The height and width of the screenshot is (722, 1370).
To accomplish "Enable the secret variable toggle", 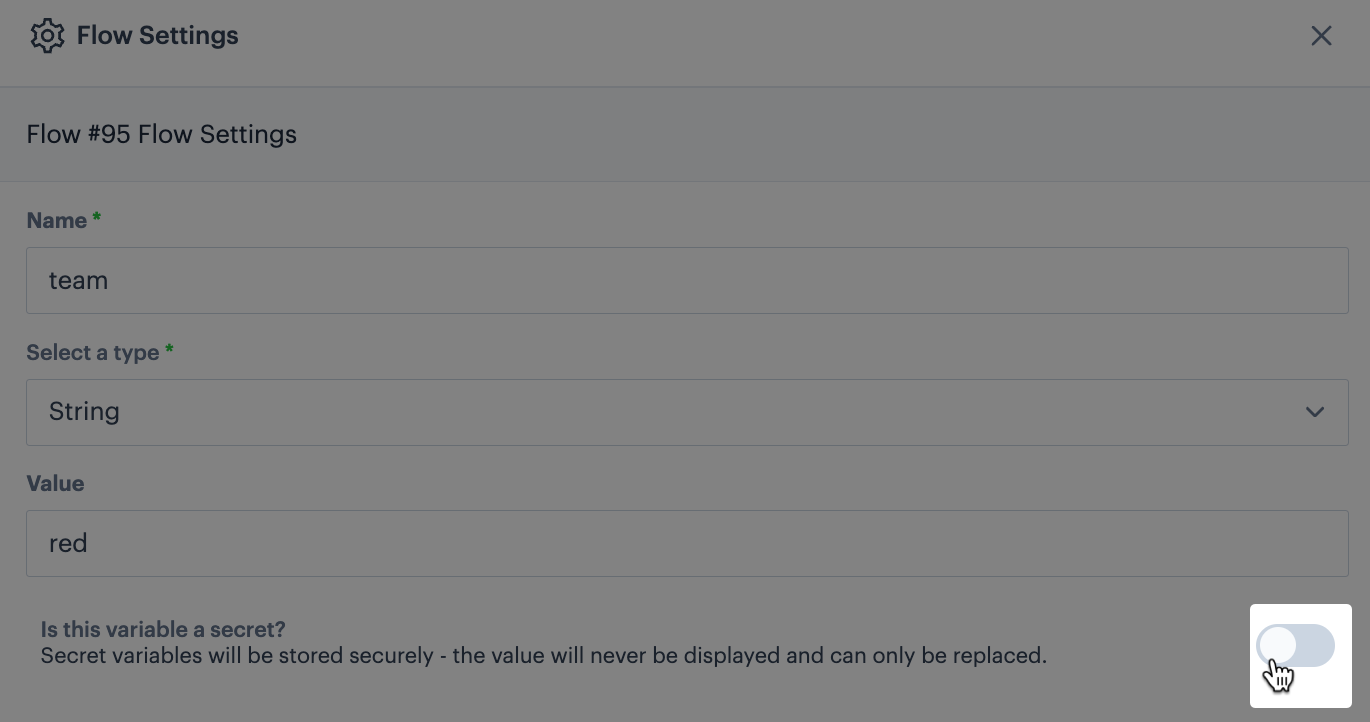I will pyautogui.click(x=1296, y=646).
